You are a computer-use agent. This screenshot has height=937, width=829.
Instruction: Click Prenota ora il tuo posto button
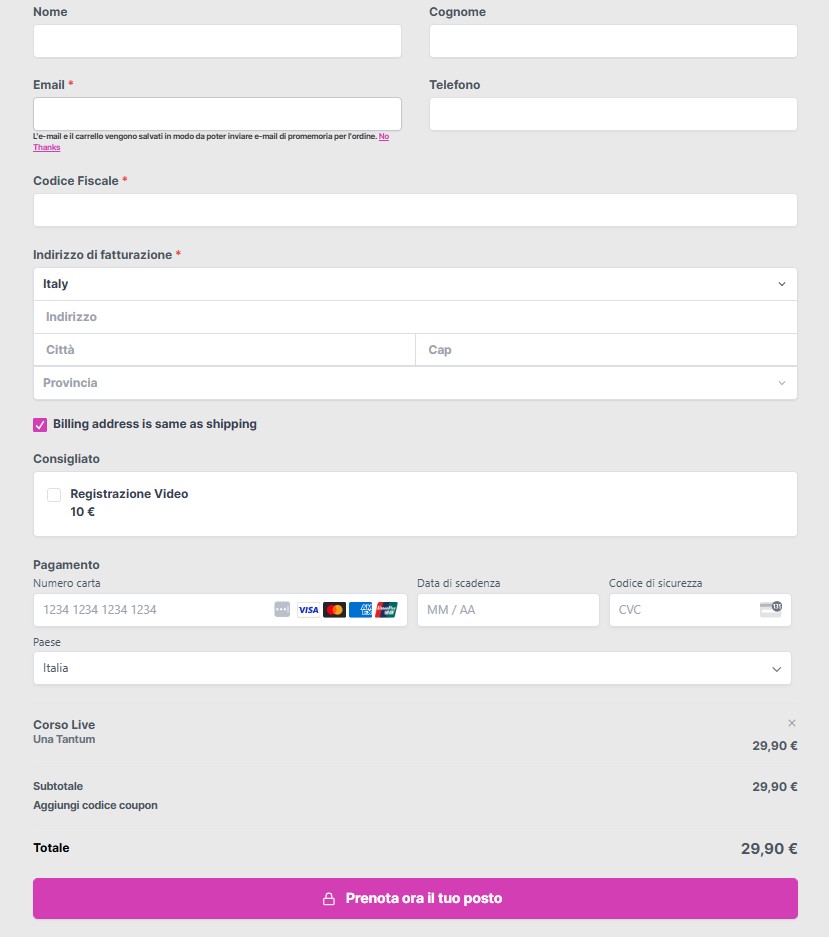(x=415, y=898)
